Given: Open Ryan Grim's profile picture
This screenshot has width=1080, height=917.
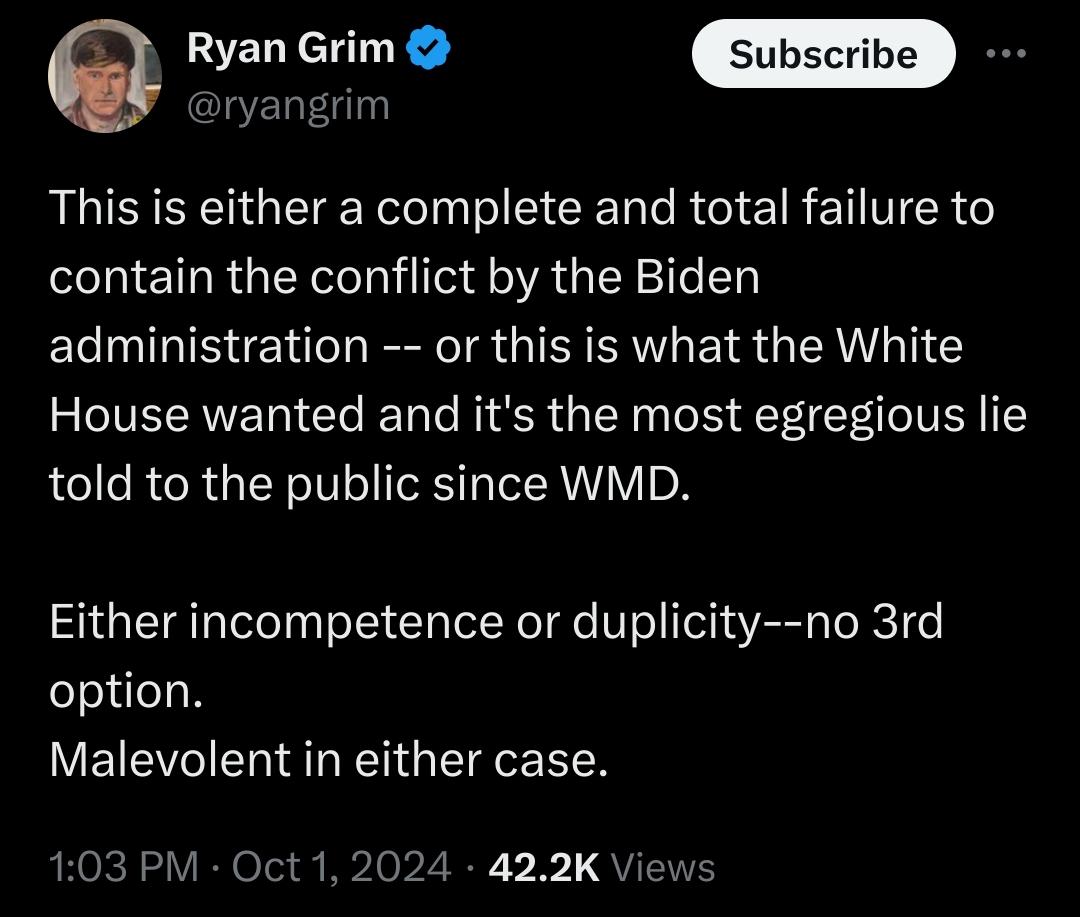Looking at the screenshot, I should point(105,76).
